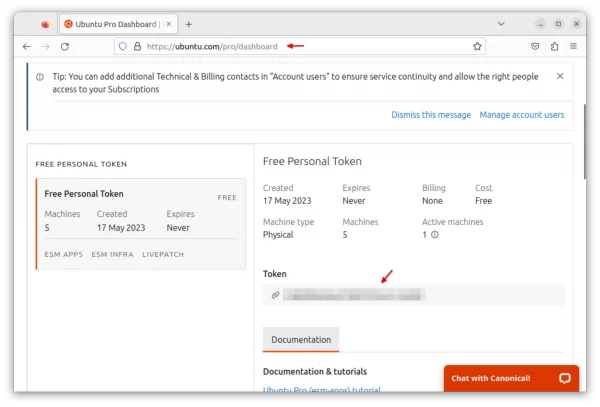Image resolution: width=600 pixels, height=407 pixels.
Task: Click the Billing value 'None'
Action: (432, 201)
